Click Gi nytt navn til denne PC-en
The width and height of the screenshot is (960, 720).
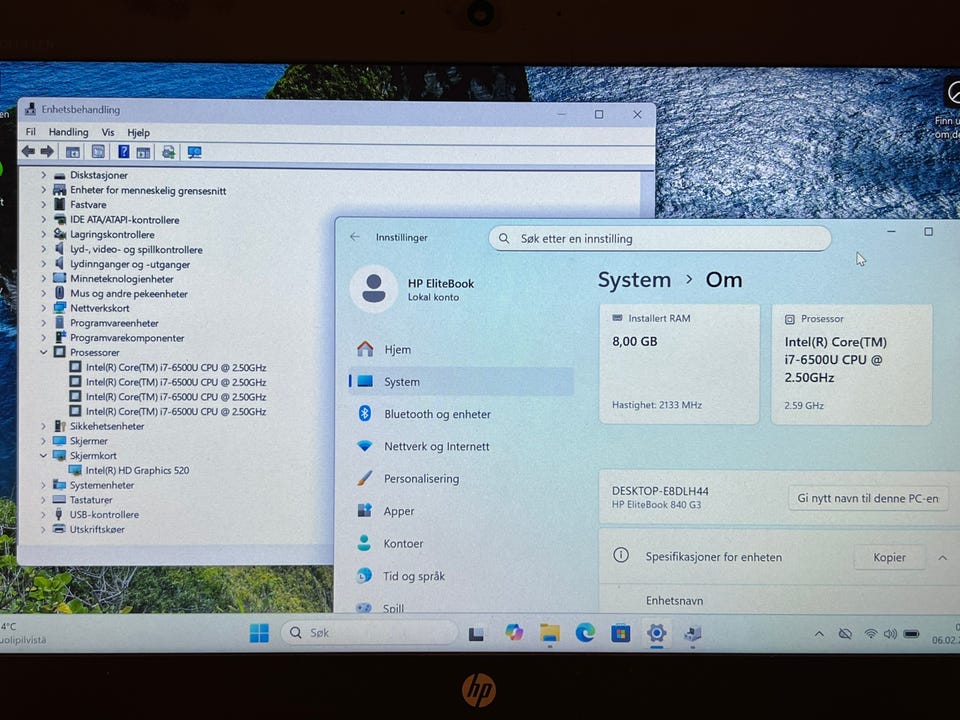(868, 498)
